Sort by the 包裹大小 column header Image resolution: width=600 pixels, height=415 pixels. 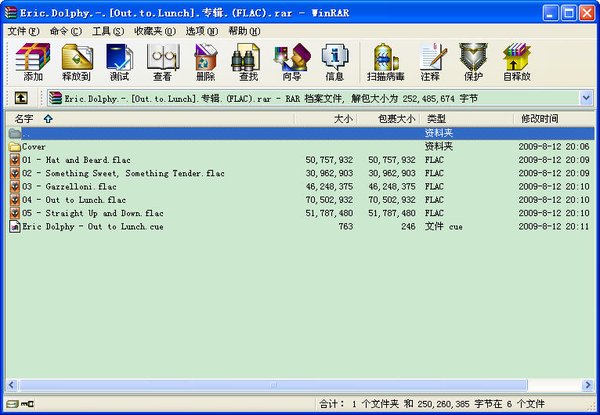point(388,119)
